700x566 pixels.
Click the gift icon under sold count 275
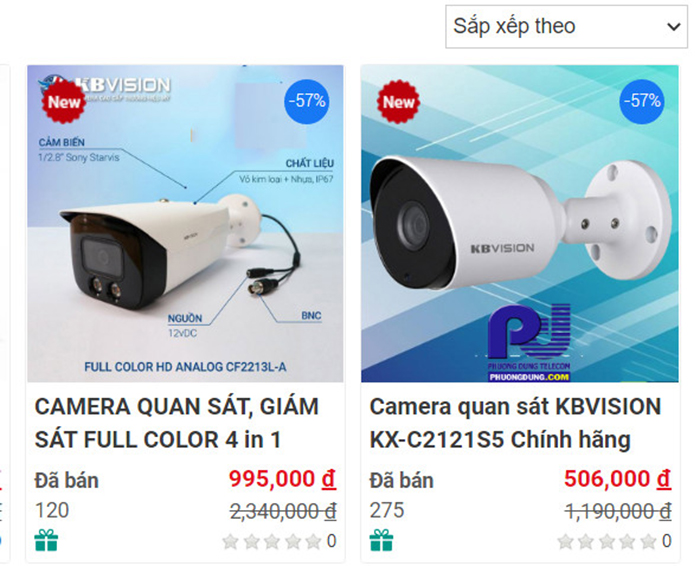click(x=381, y=540)
